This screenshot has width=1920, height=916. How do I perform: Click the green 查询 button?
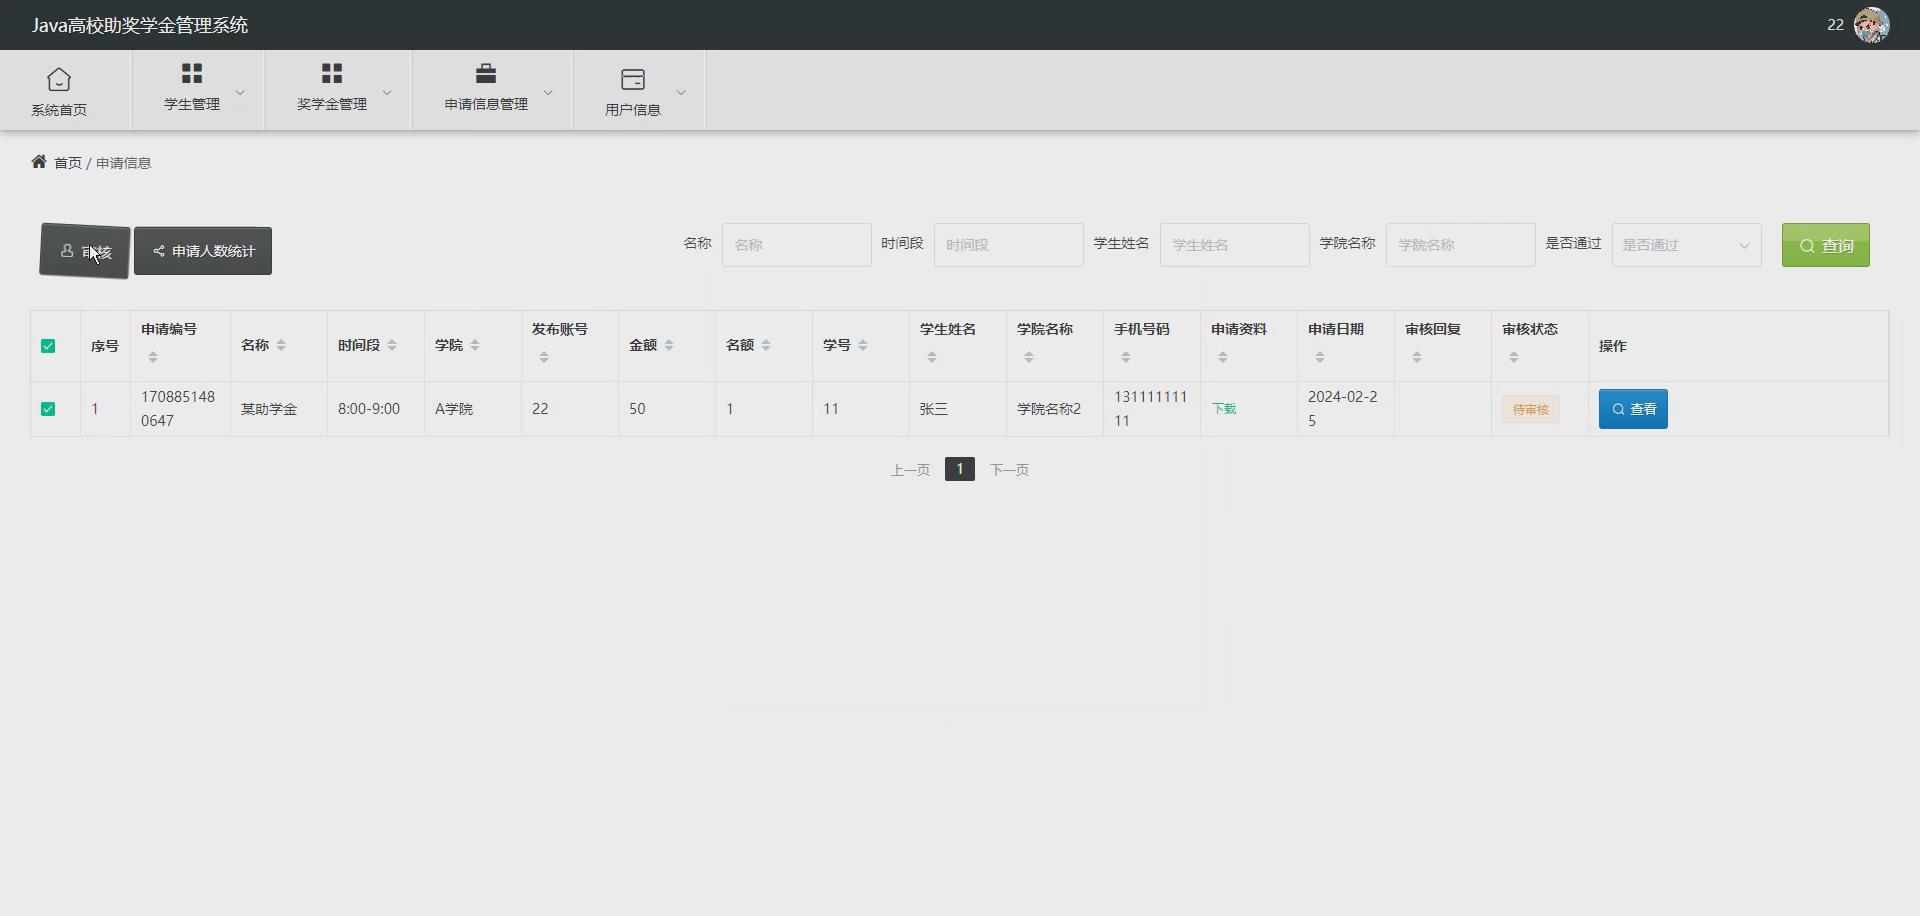(x=1825, y=245)
